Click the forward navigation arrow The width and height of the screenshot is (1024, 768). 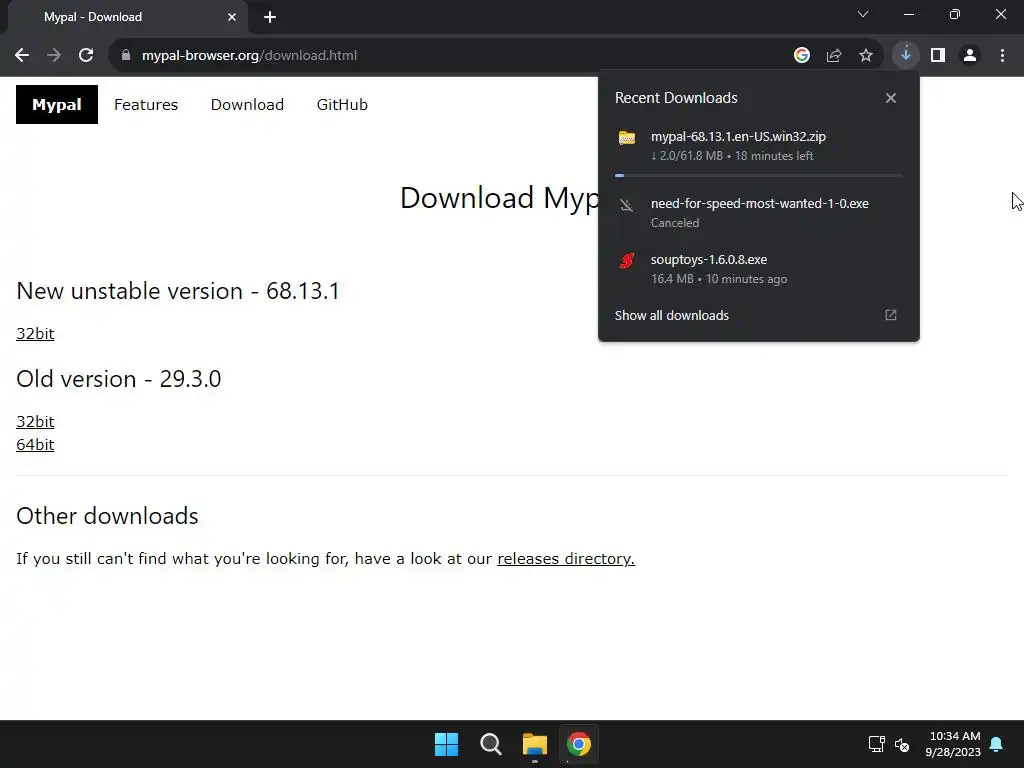[x=54, y=56]
